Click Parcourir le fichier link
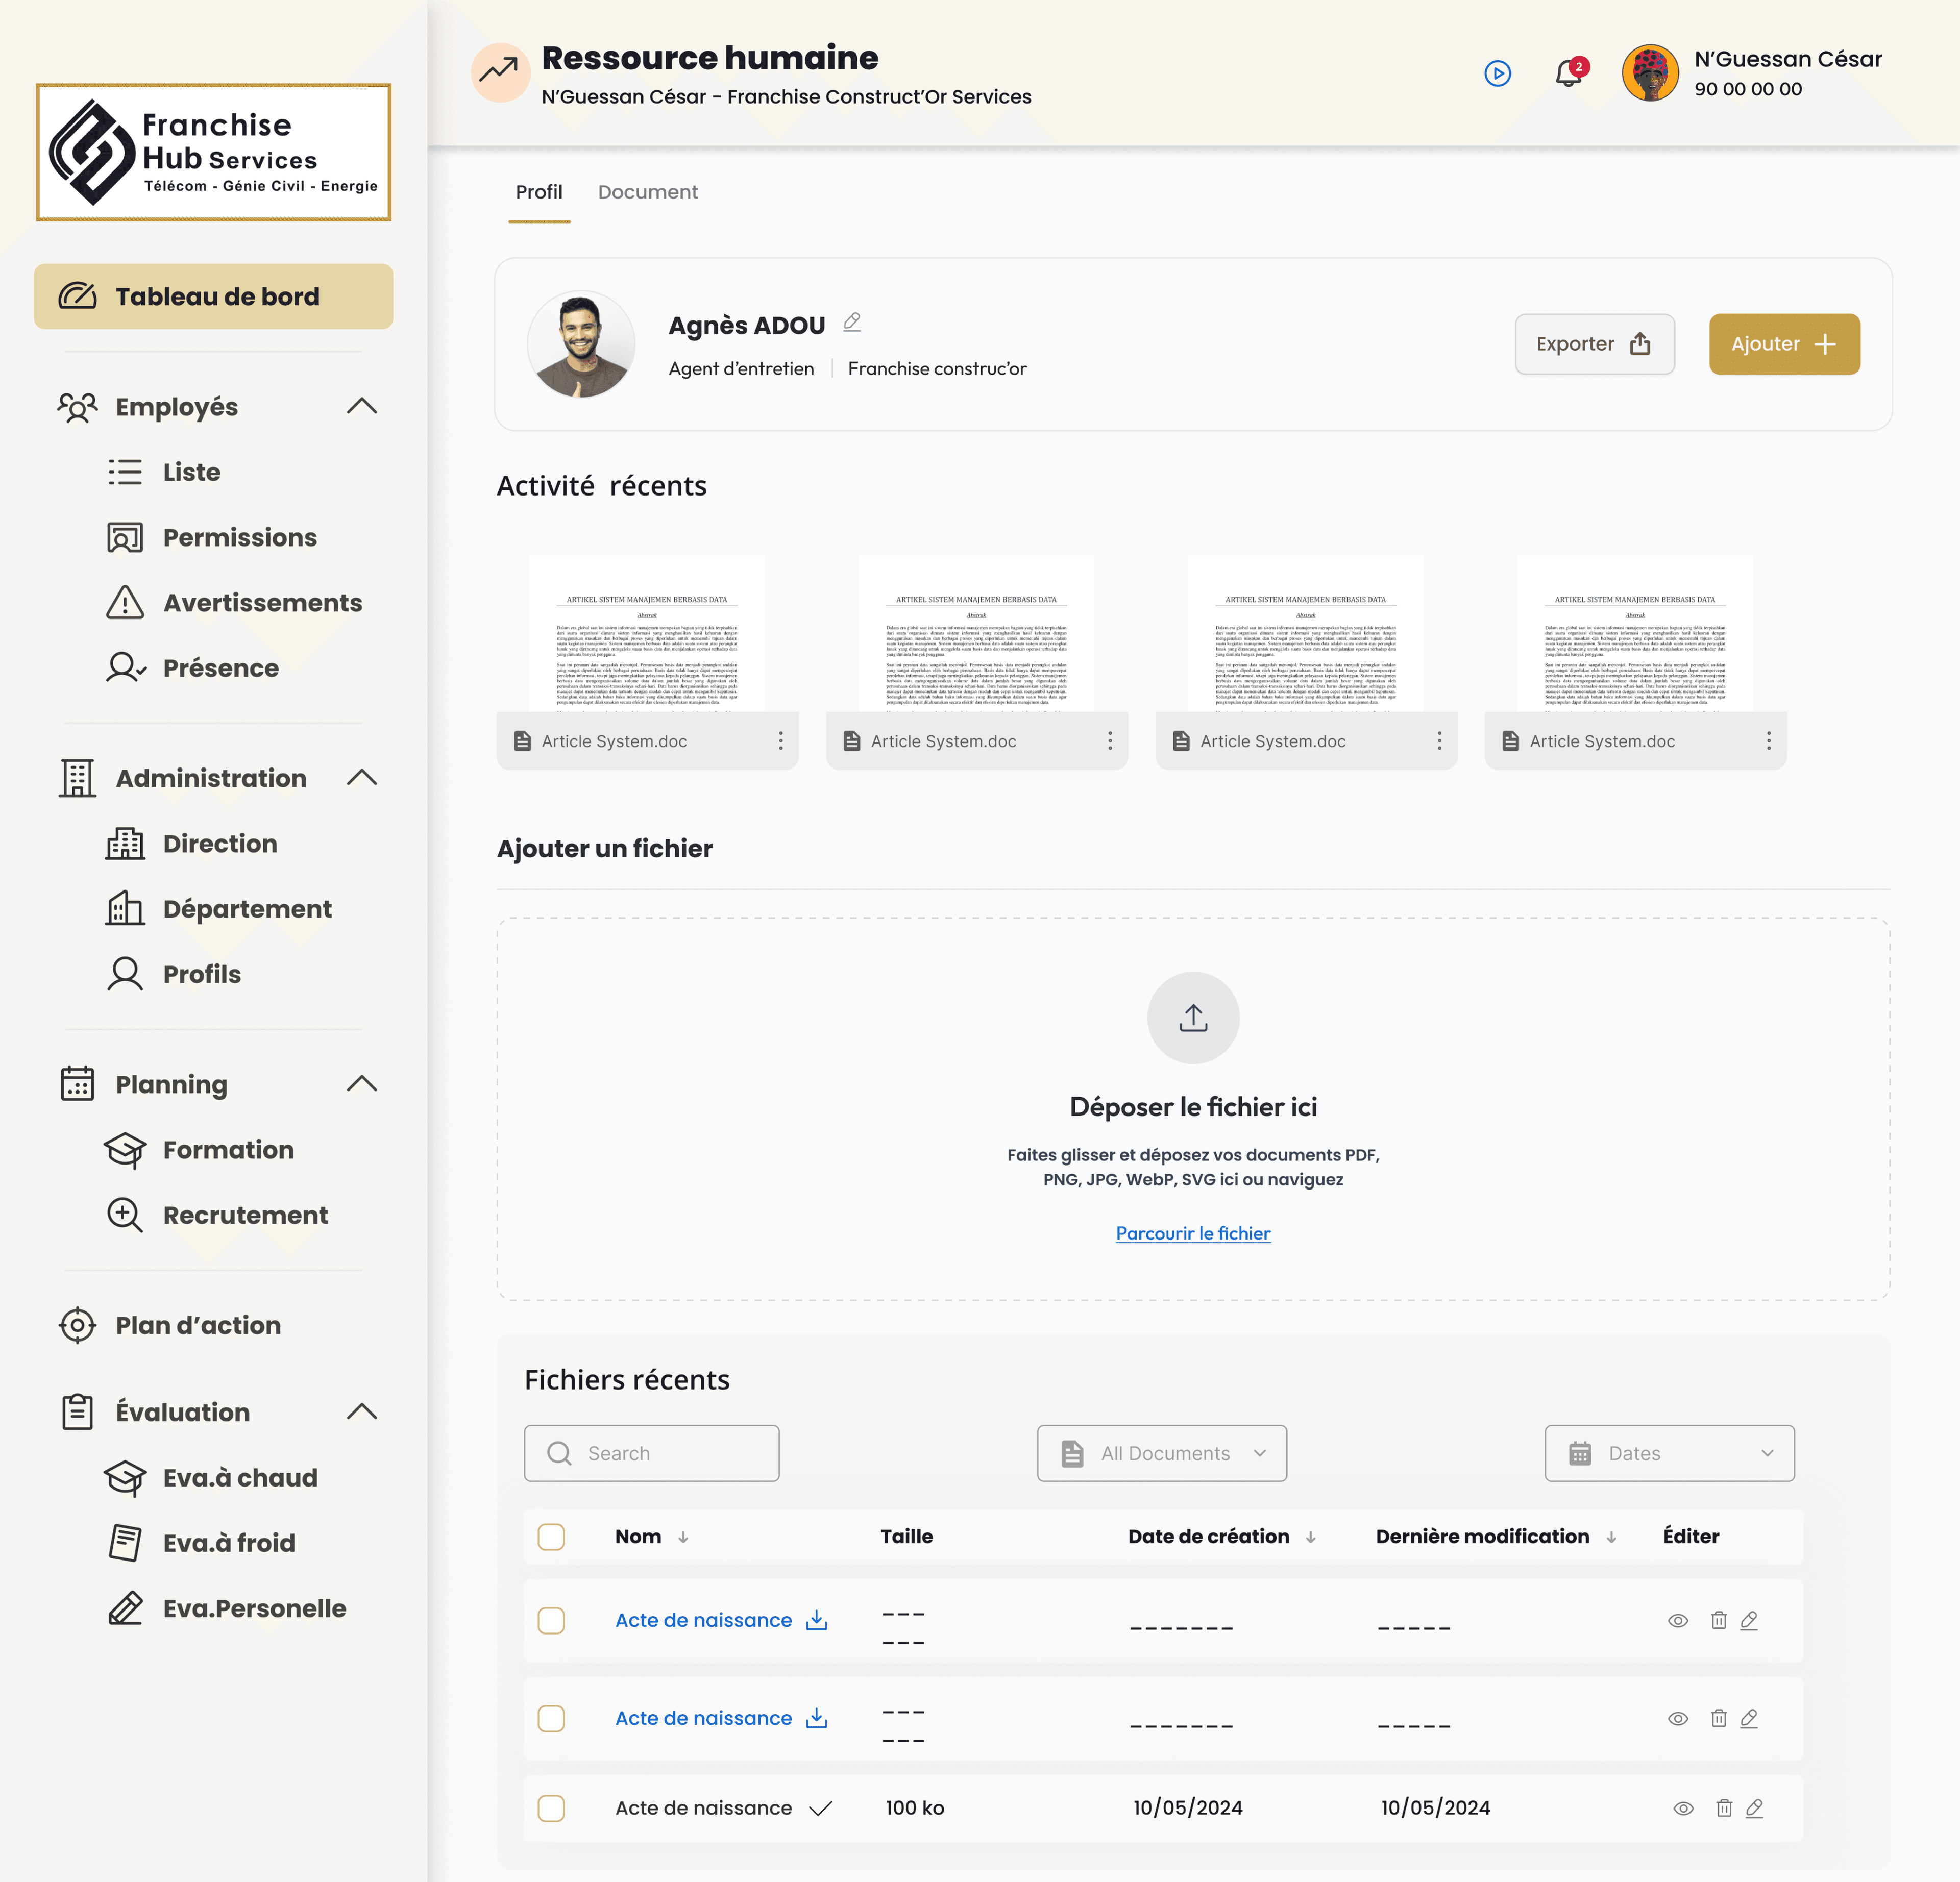The image size is (1960, 1882). tap(1193, 1233)
